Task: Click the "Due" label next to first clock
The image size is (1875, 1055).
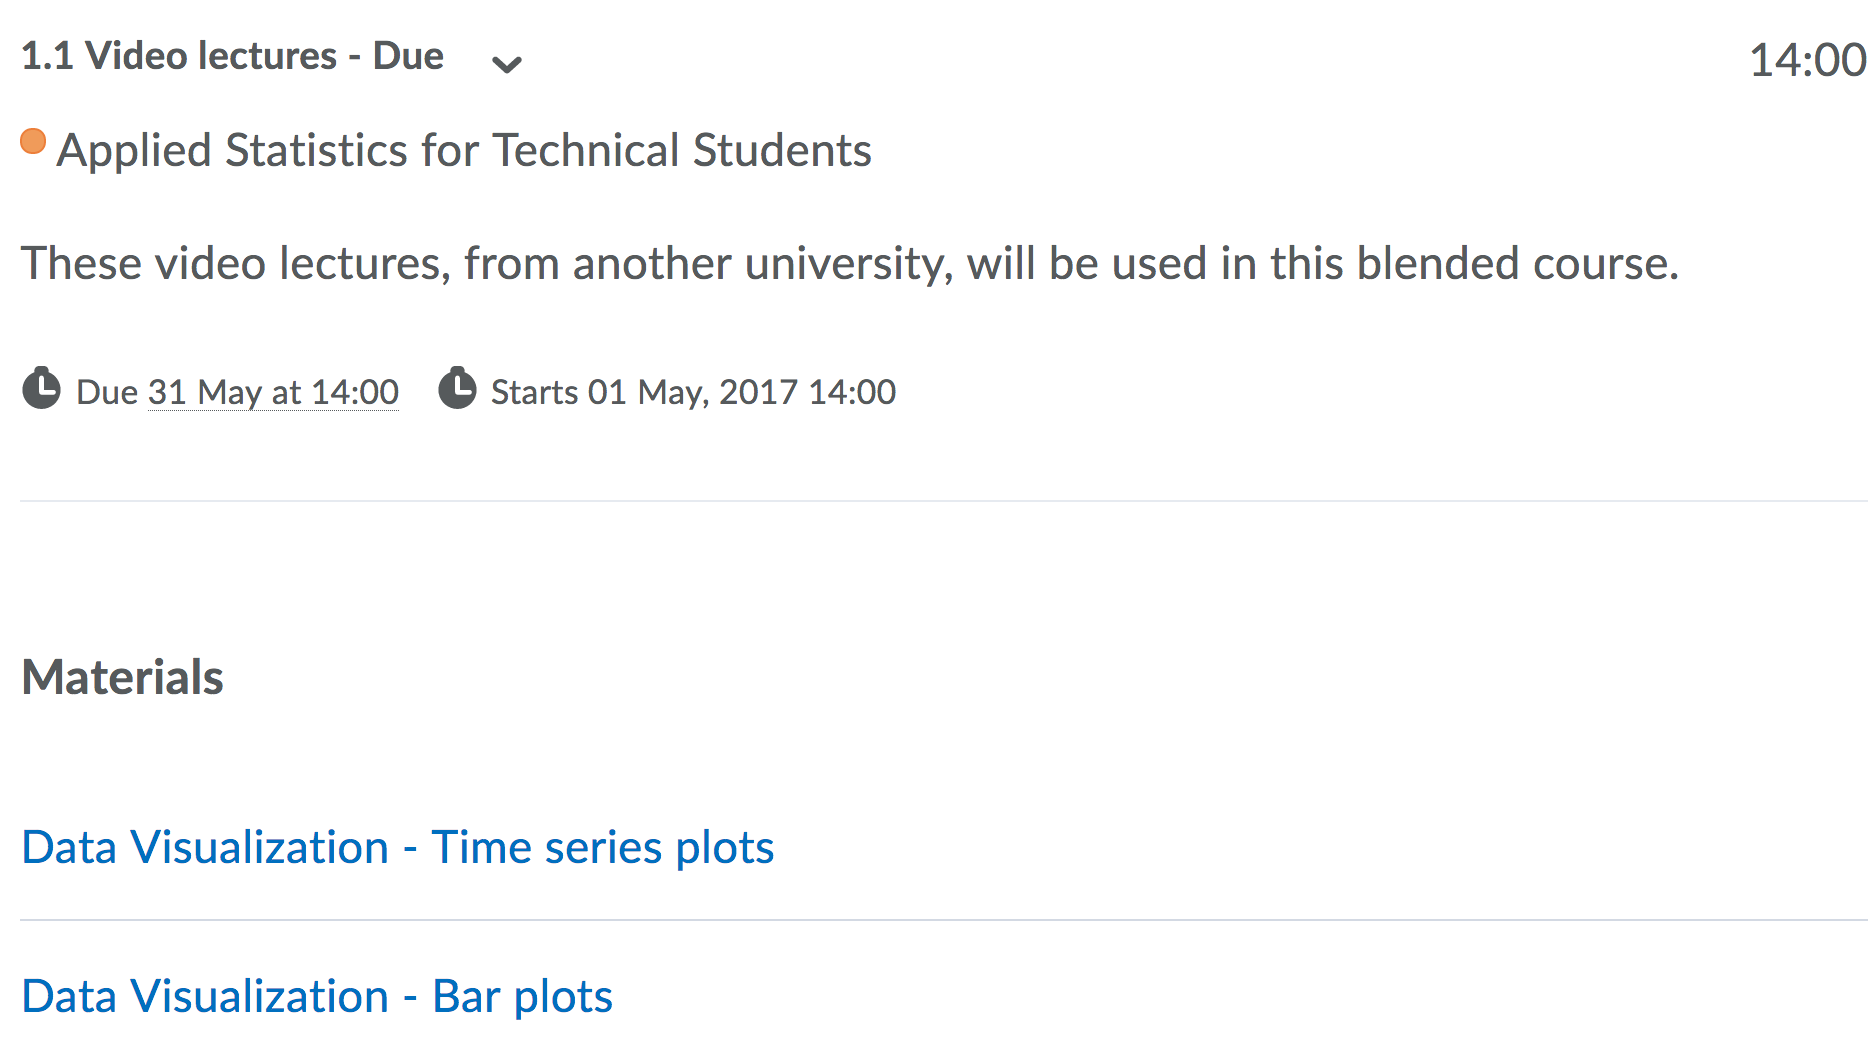Action: coord(107,392)
